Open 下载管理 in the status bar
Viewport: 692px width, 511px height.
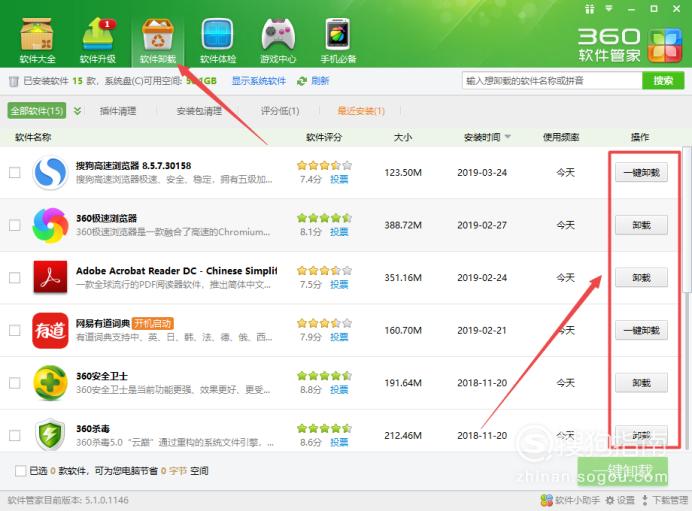(x=665, y=500)
